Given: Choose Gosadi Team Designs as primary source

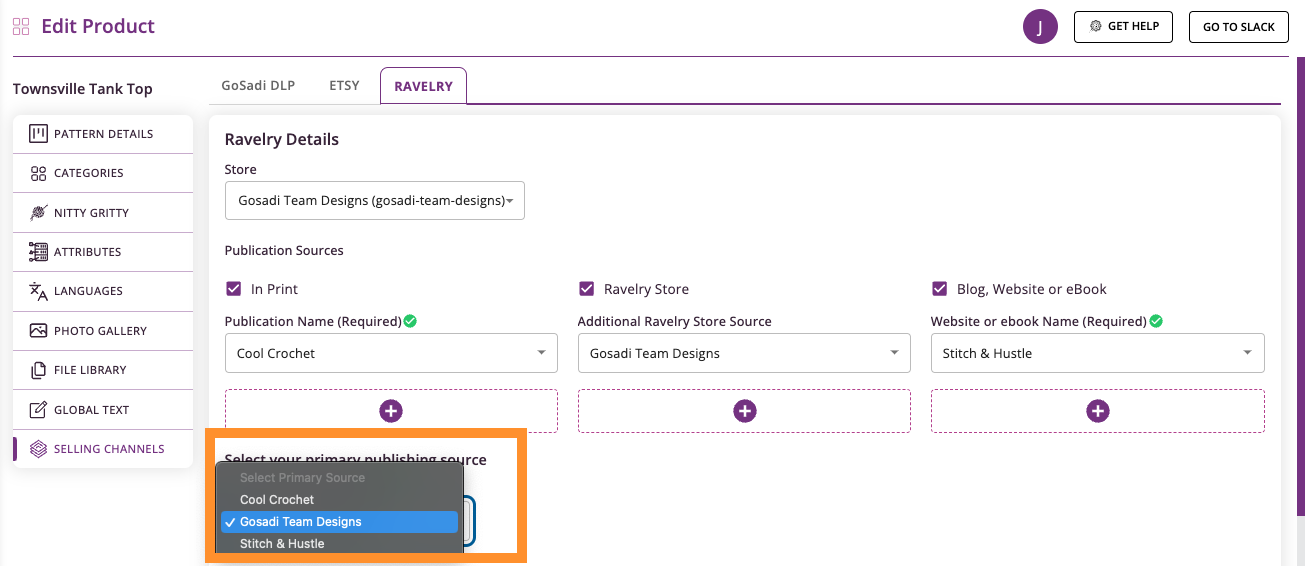Looking at the screenshot, I should (x=340, y=522).
